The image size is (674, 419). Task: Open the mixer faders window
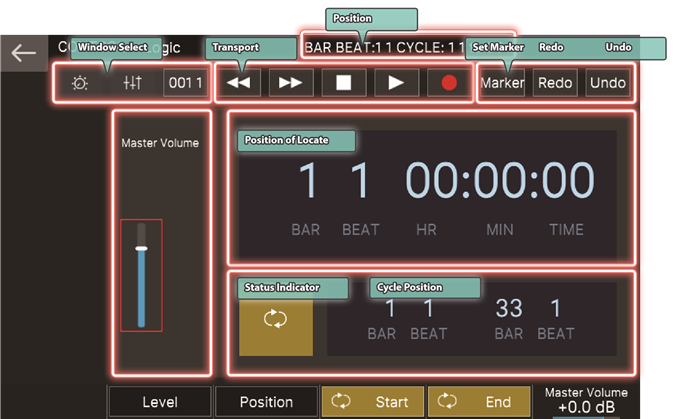point(133,83)
